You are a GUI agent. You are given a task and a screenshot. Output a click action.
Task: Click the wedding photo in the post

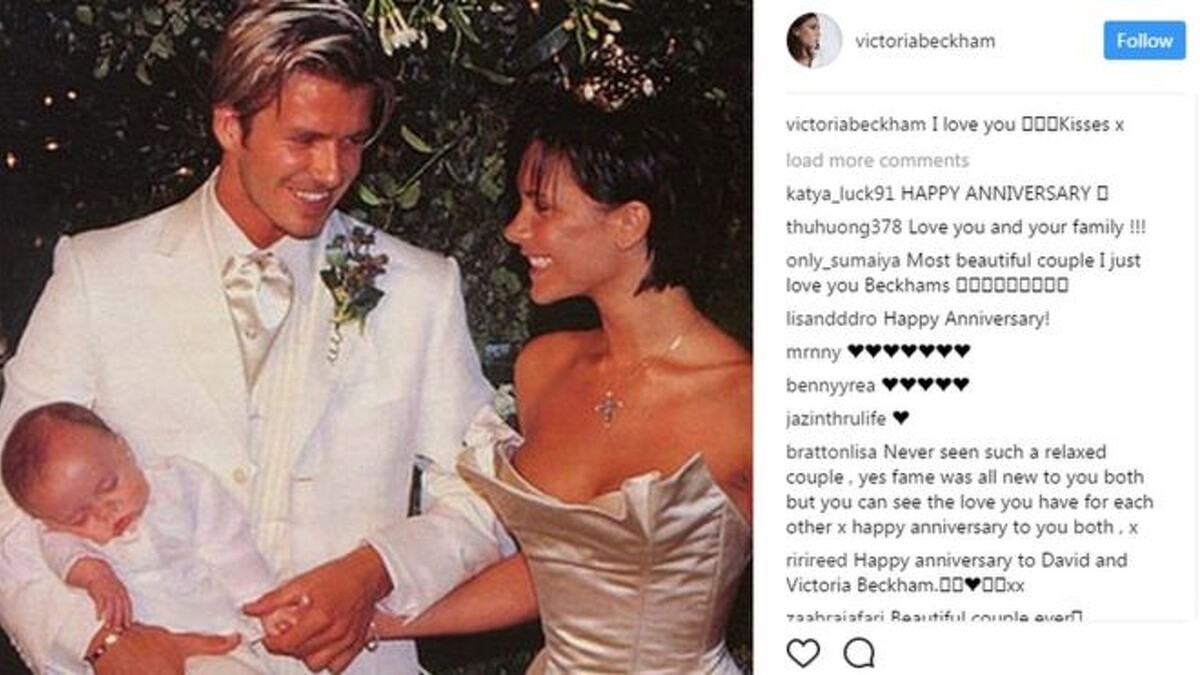[x=376, y=337]
